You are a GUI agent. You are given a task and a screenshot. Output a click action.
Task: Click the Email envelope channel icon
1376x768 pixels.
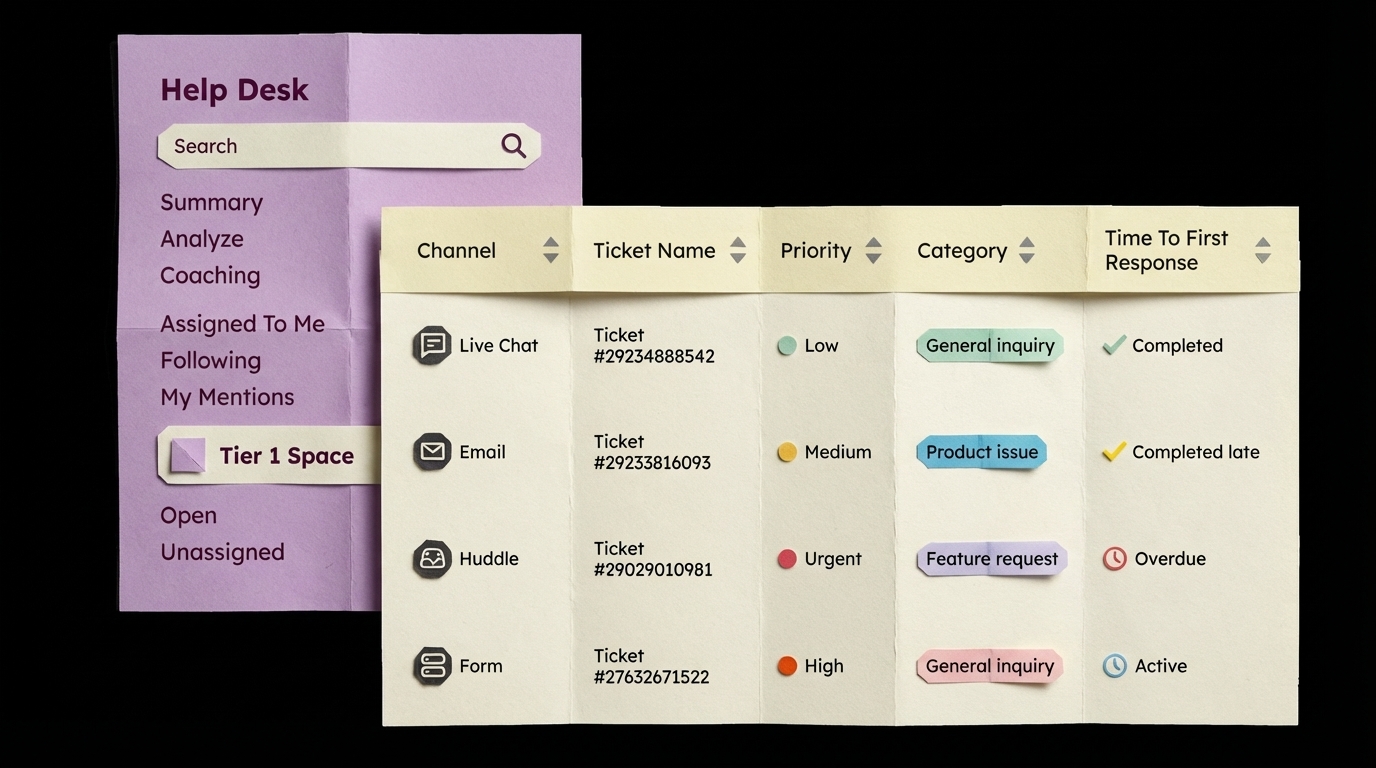point(432,452)
